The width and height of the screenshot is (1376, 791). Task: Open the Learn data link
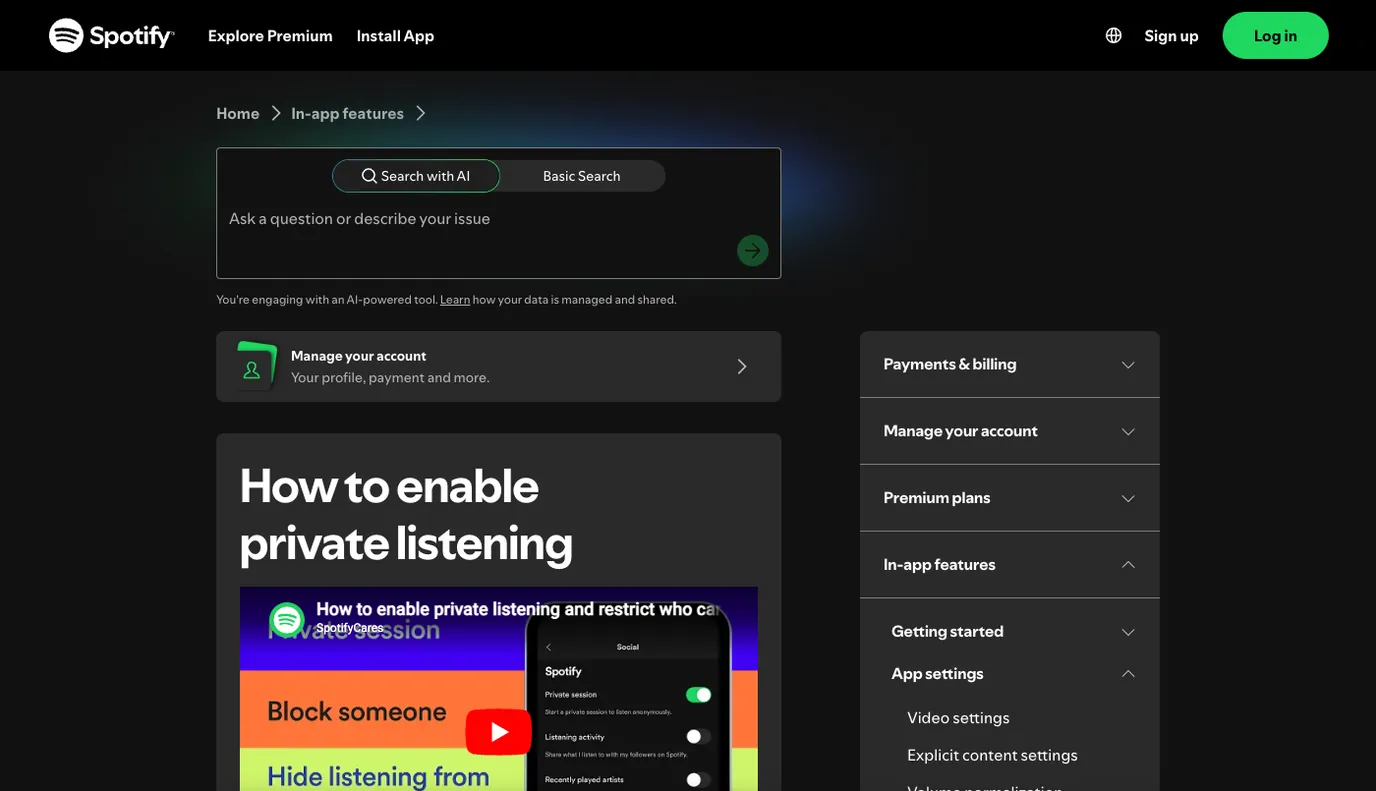[x=455, y=300]
